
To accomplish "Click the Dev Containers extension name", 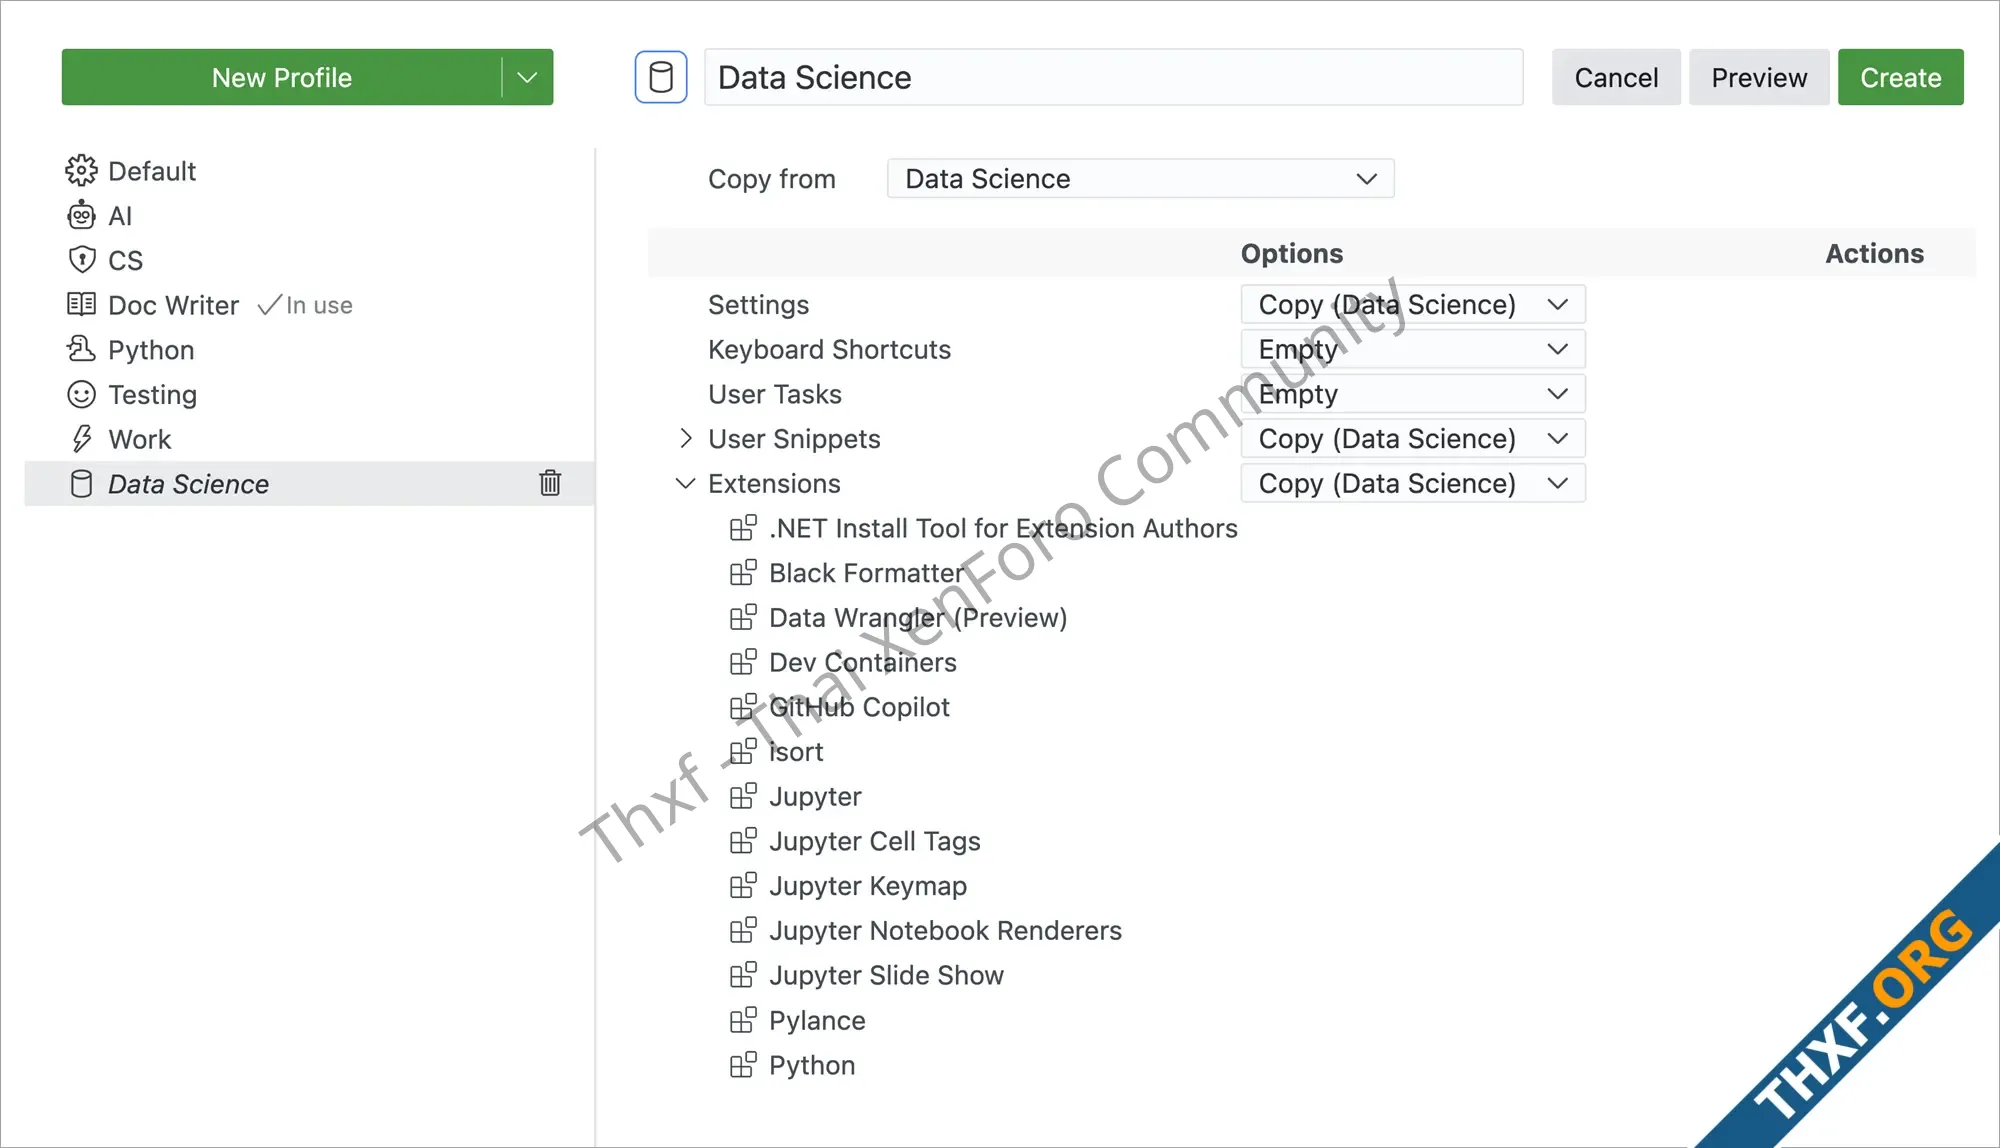I will point(863,662).
